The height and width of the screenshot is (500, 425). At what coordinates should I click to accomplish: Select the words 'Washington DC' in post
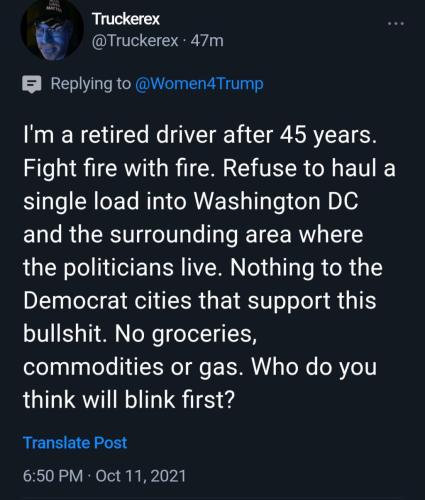(276, 201)
